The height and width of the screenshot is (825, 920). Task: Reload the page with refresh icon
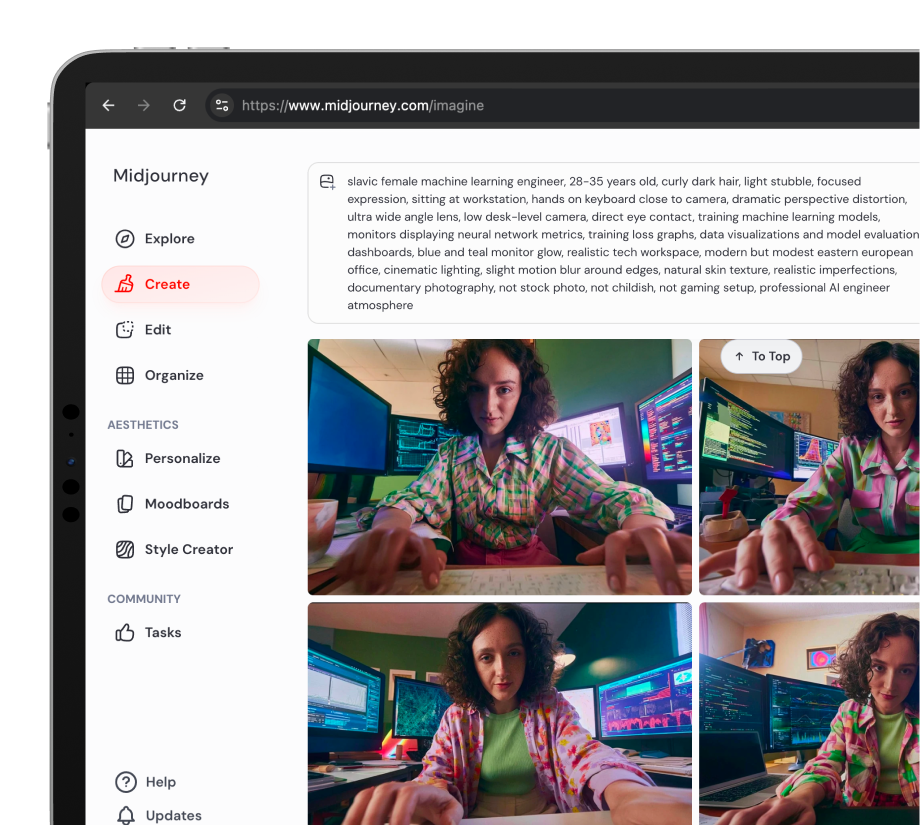(180, 105)
